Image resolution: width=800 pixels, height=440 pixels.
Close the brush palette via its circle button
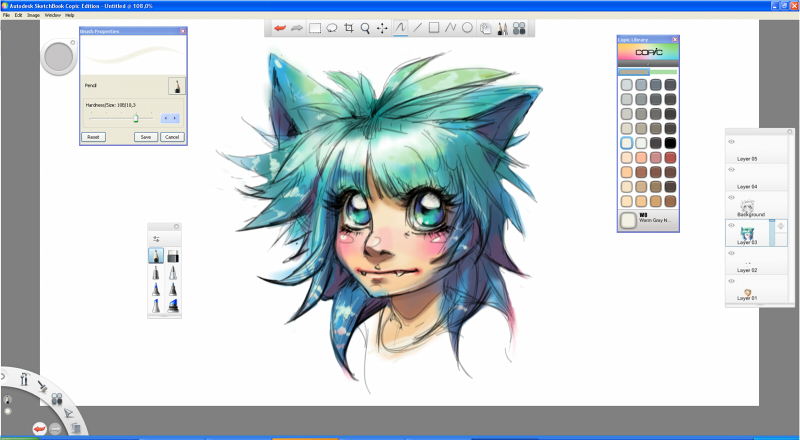pos(177,226)
